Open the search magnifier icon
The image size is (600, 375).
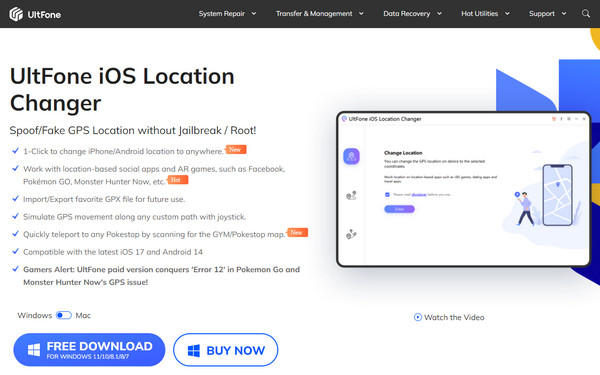tap(585, 14)
